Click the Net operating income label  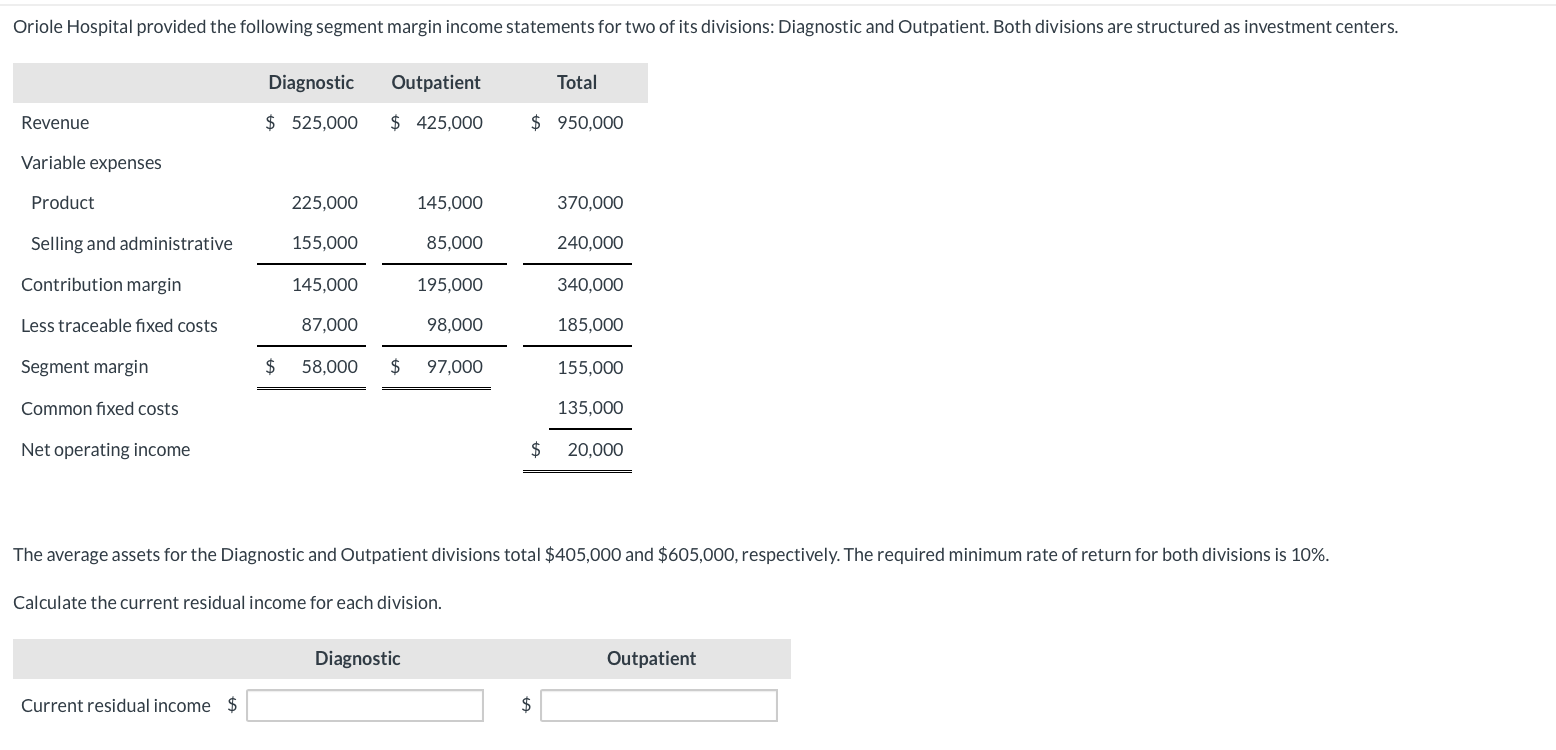coord(105,449)
